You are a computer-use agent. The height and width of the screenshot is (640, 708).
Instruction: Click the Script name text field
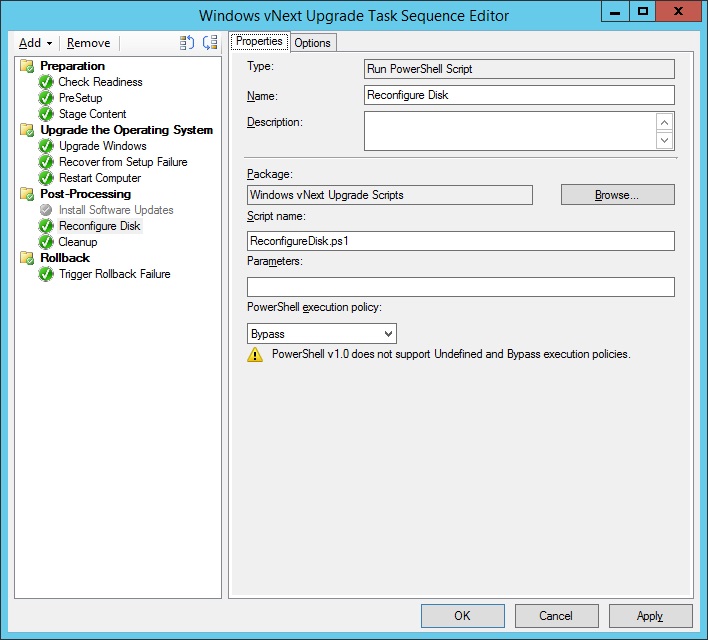[461, 241]
